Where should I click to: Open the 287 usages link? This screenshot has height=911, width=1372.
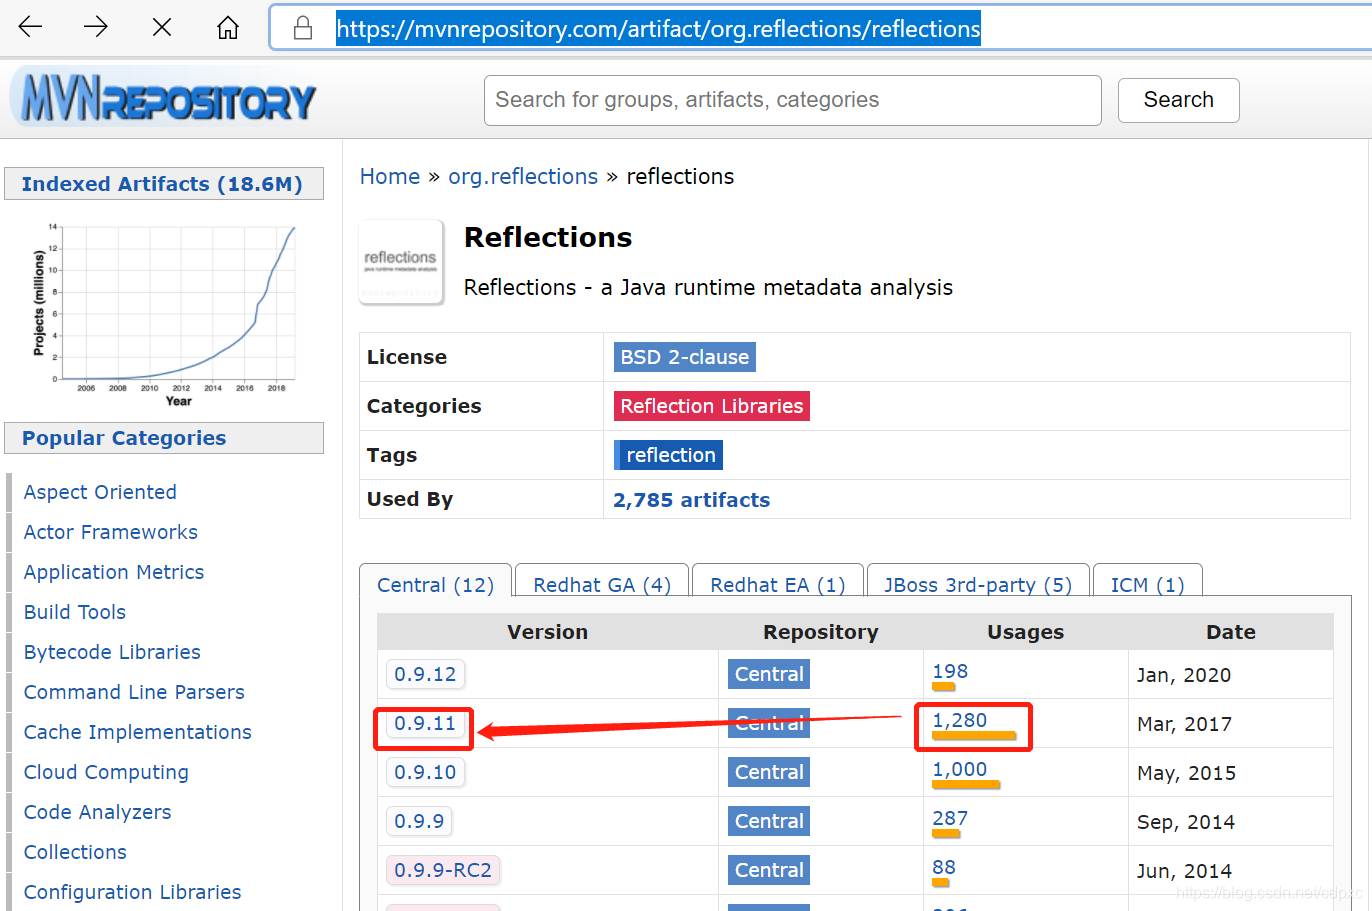click(x=950, y=819)
